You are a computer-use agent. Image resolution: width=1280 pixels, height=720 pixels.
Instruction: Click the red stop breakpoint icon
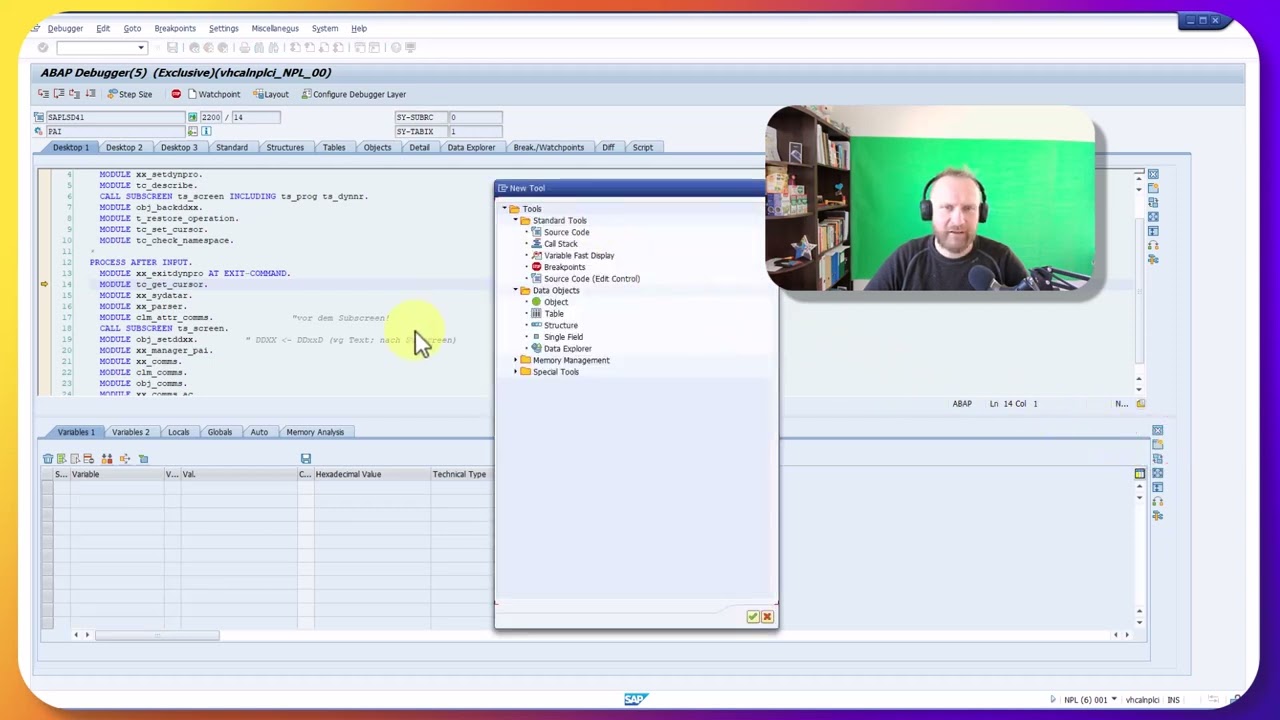(x=176, y=94)
